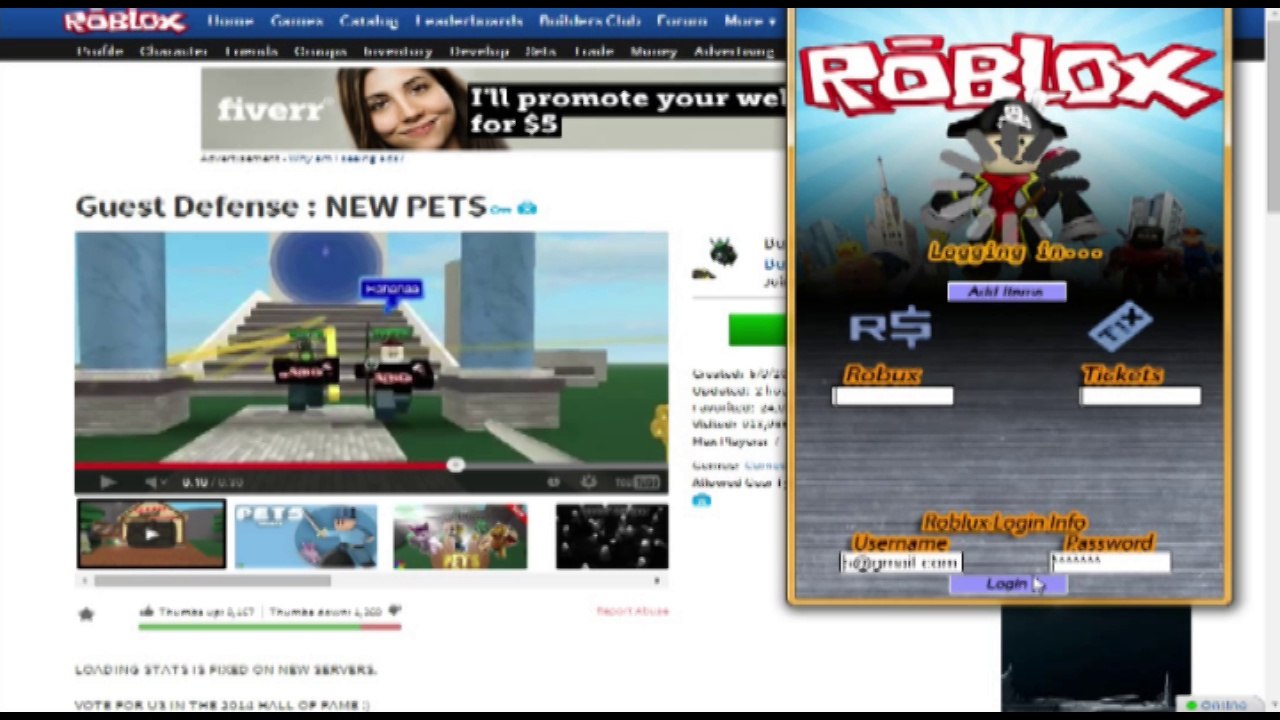Image resolution: width=1280 pixels, height=720 pixels.
Task: Click the Tickets amount input field
Action: click(x=1140, y=396)
